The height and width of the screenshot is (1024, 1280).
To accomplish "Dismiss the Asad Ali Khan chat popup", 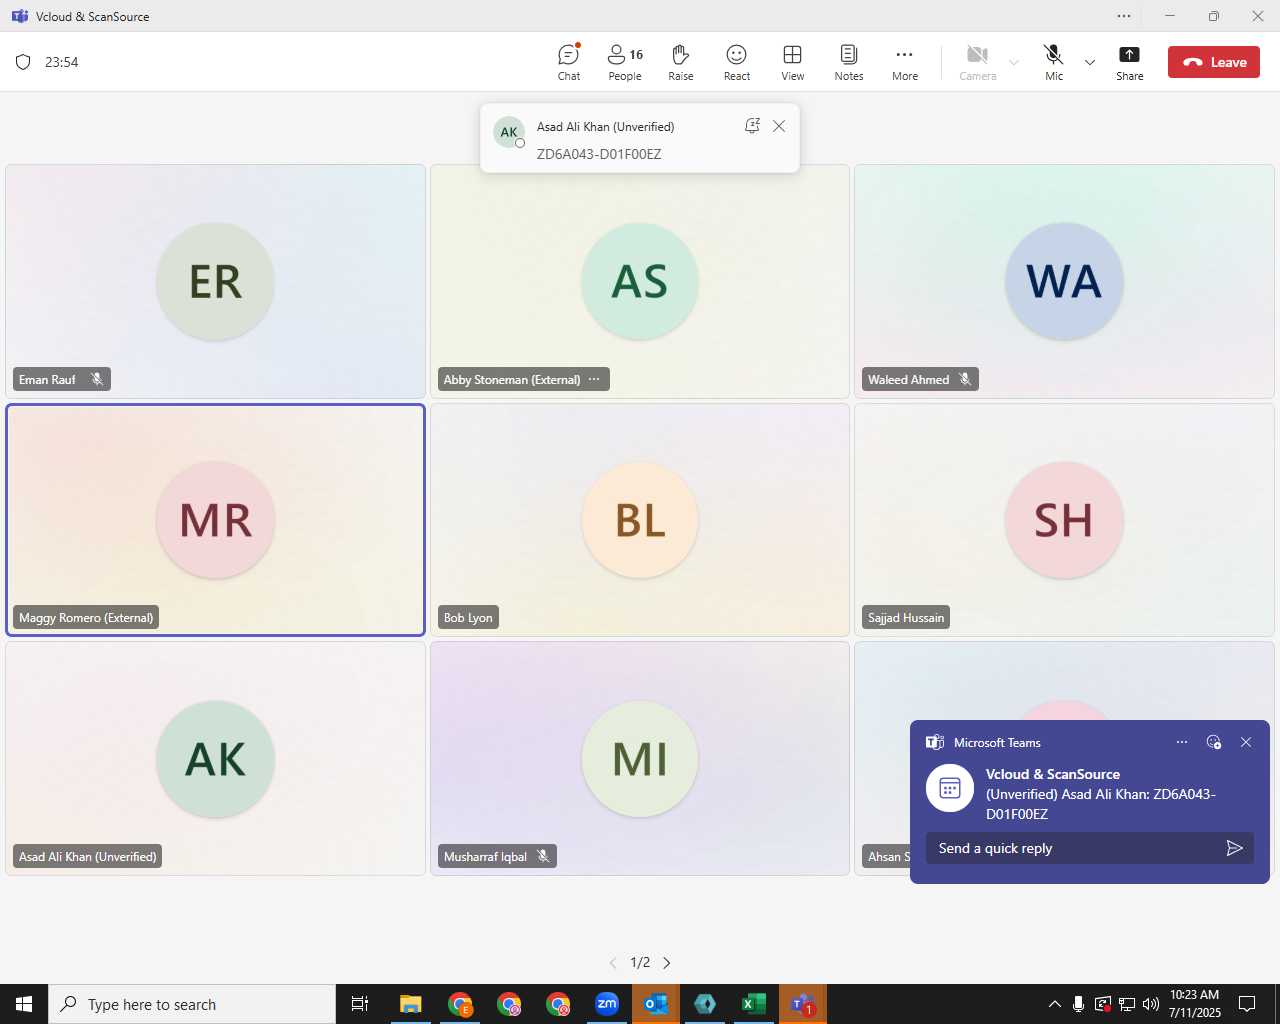I will tap(779, 126).
